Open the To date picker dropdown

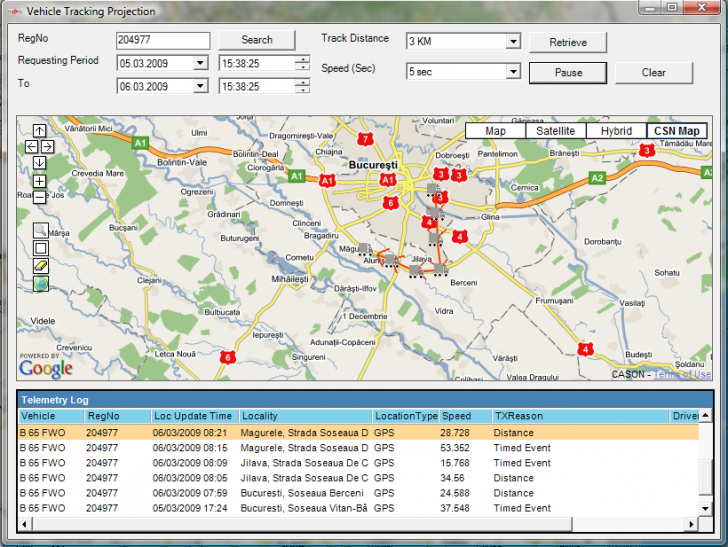click(x=200, y=86)
